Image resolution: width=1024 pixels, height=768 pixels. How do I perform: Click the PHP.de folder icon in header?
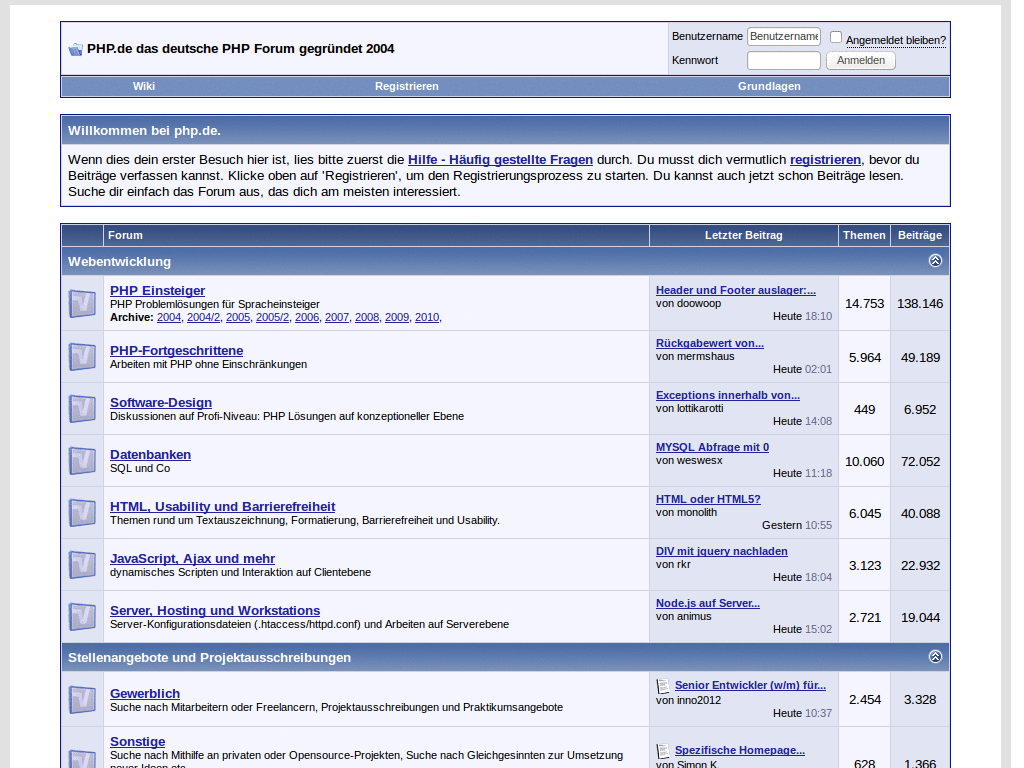pyautogui.click(x=76, y=49)
